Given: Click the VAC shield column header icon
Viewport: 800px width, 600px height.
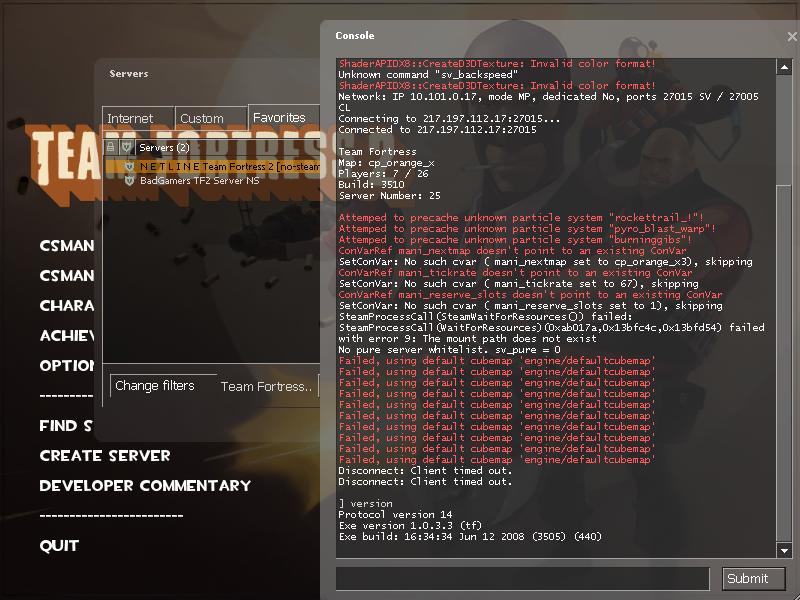Looking at the screenshot, I should (126, 147).
